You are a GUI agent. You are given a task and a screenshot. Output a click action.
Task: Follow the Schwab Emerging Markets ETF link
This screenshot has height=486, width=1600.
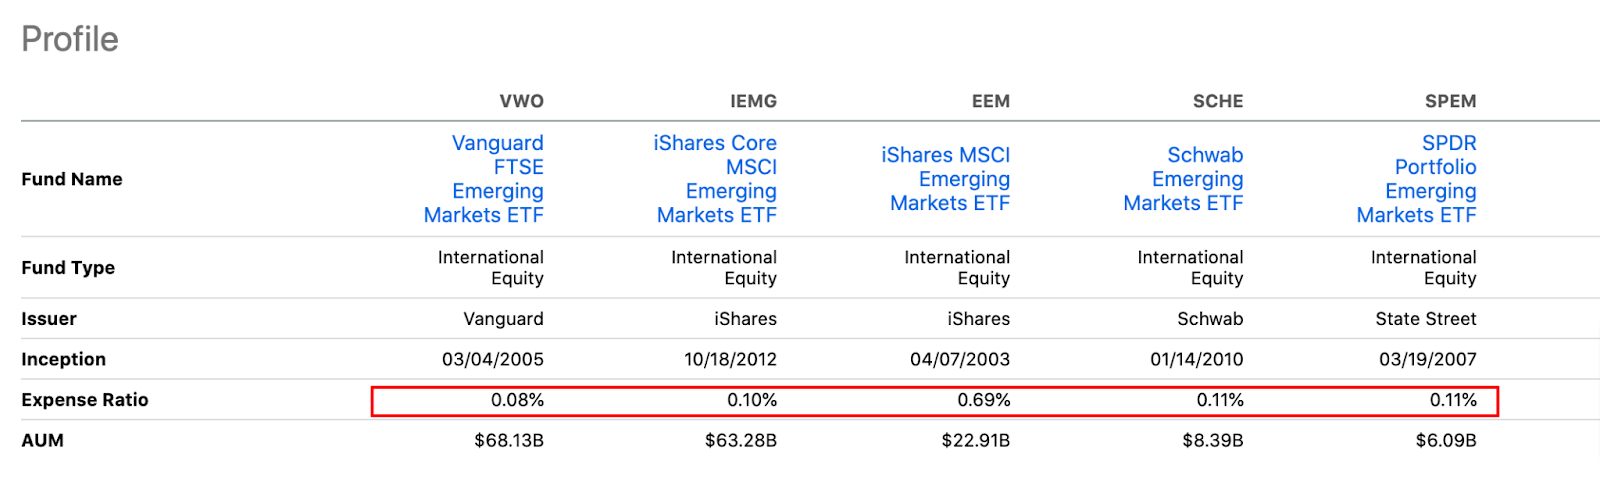click(x=1184, y=179)
